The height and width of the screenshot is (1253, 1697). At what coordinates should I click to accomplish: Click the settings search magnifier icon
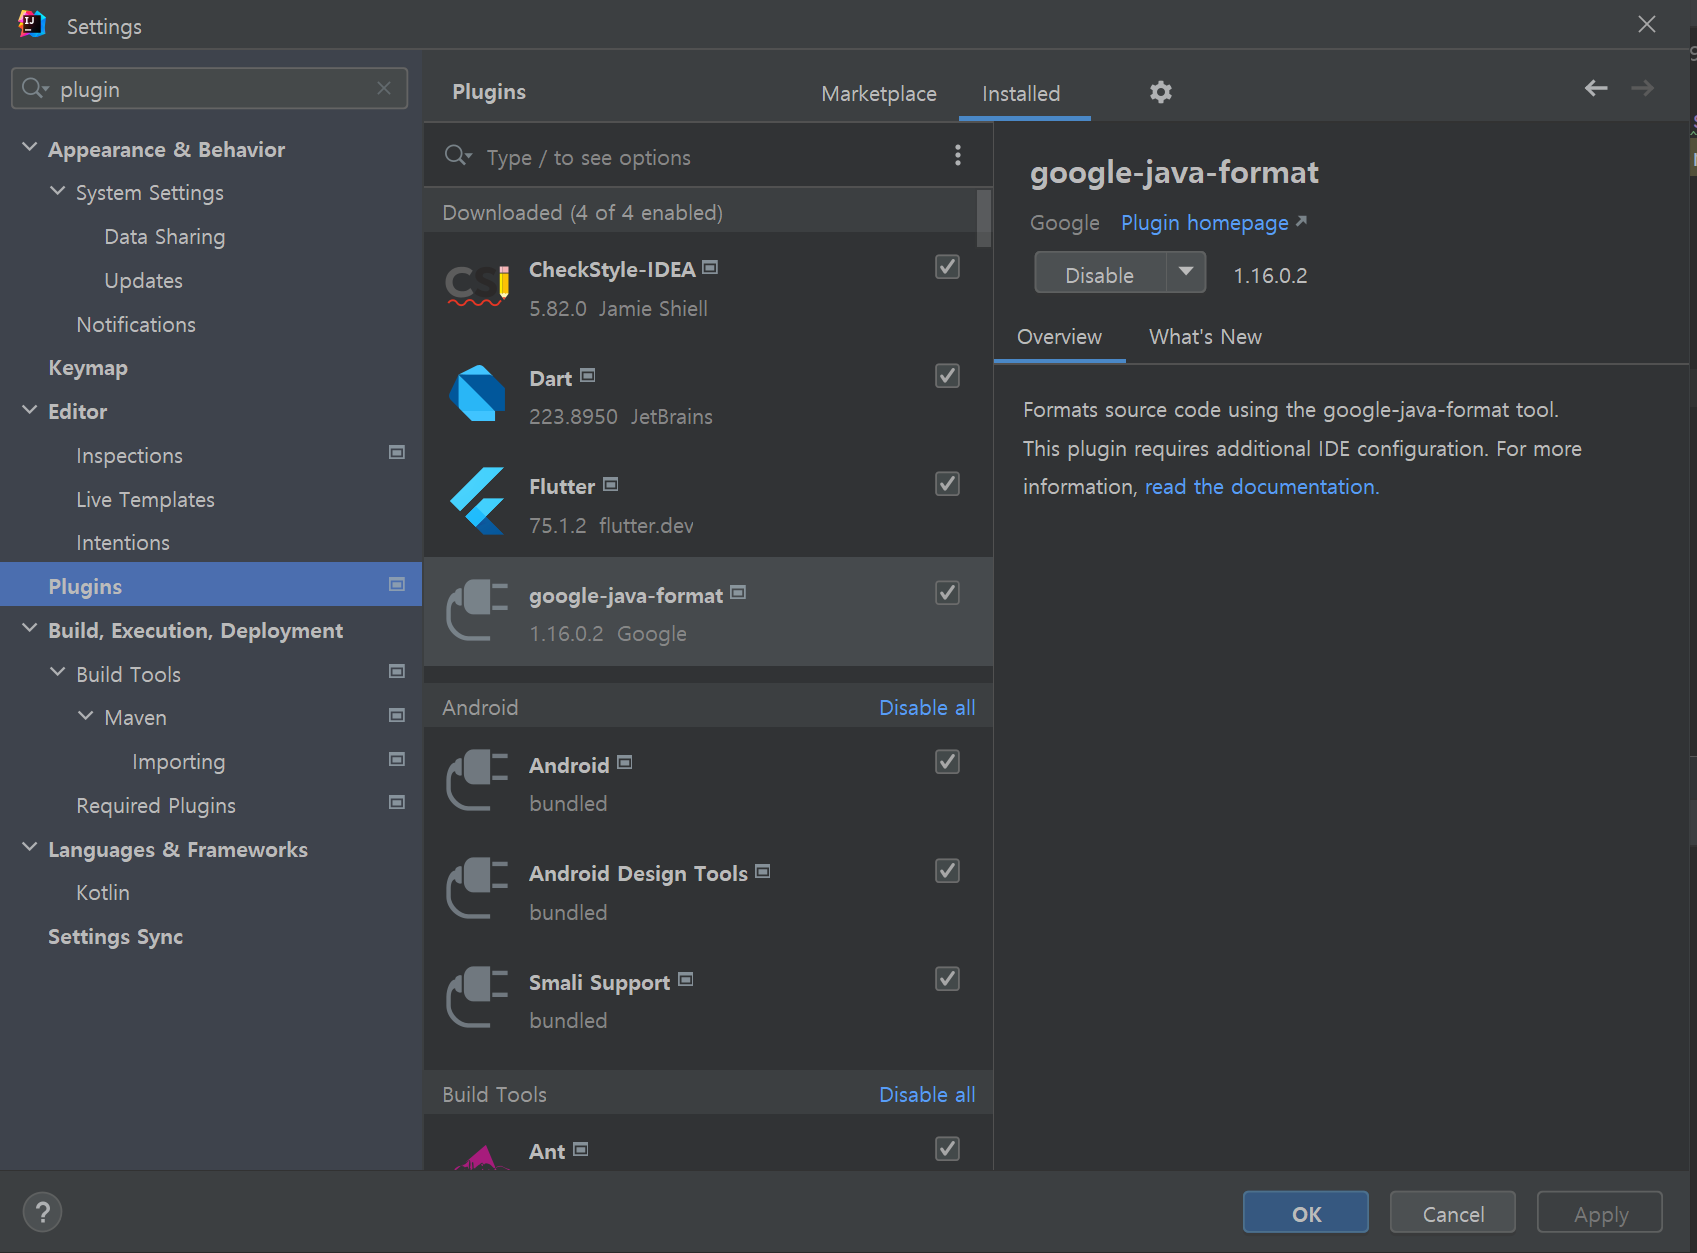(35, 88)
